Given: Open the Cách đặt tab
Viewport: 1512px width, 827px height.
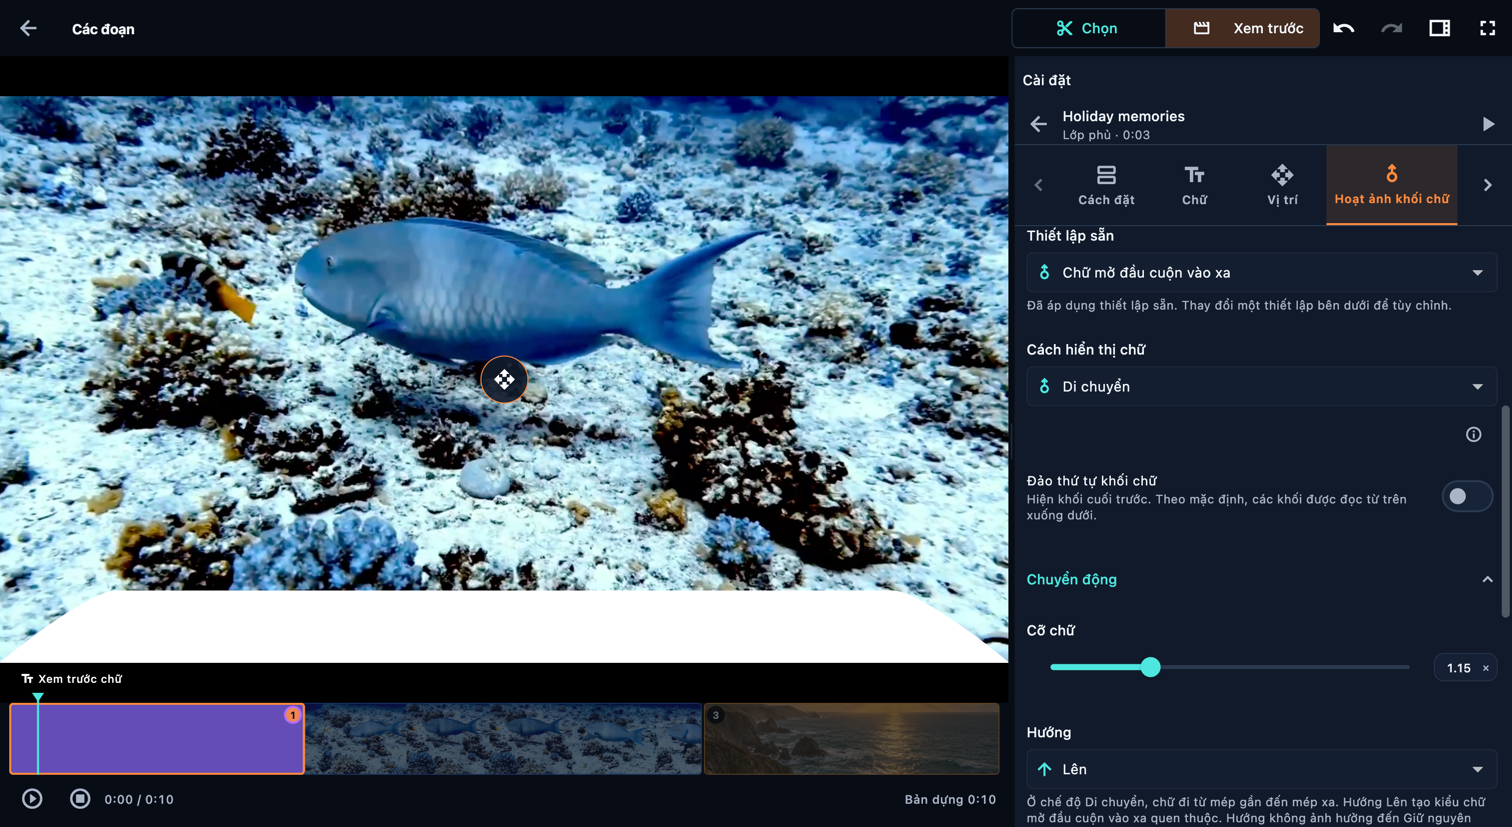Looking at the screenshot, I should click(1106, 185).
